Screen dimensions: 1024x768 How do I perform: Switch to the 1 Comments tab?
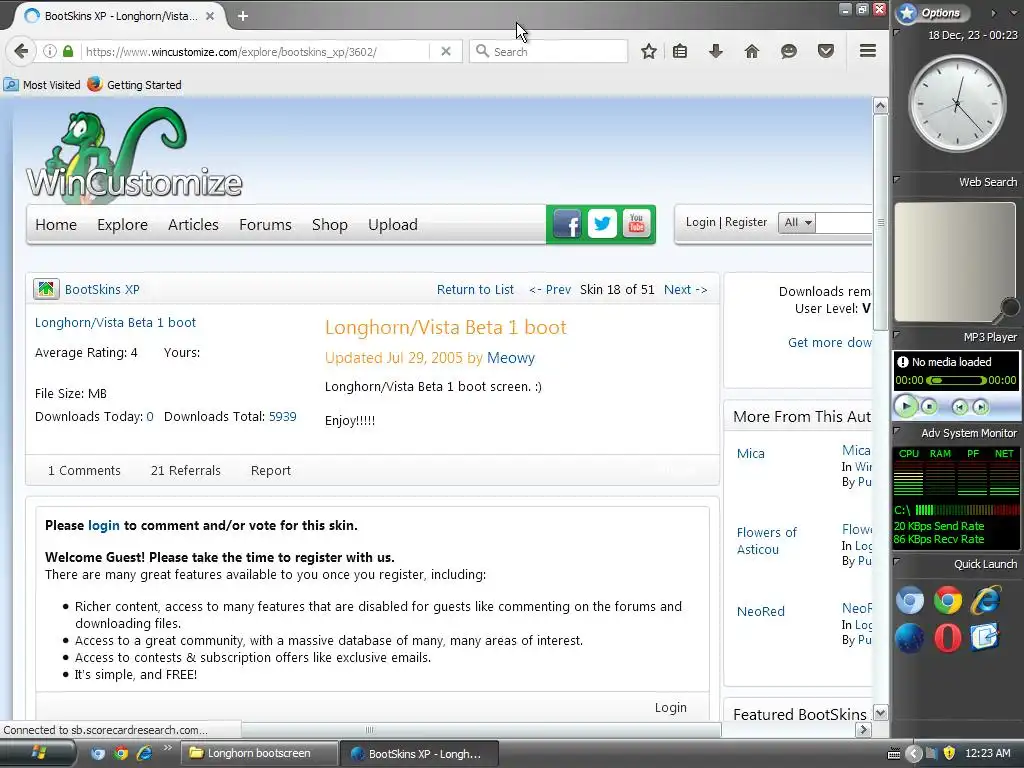pyautogui.click(x=84, y=470)
